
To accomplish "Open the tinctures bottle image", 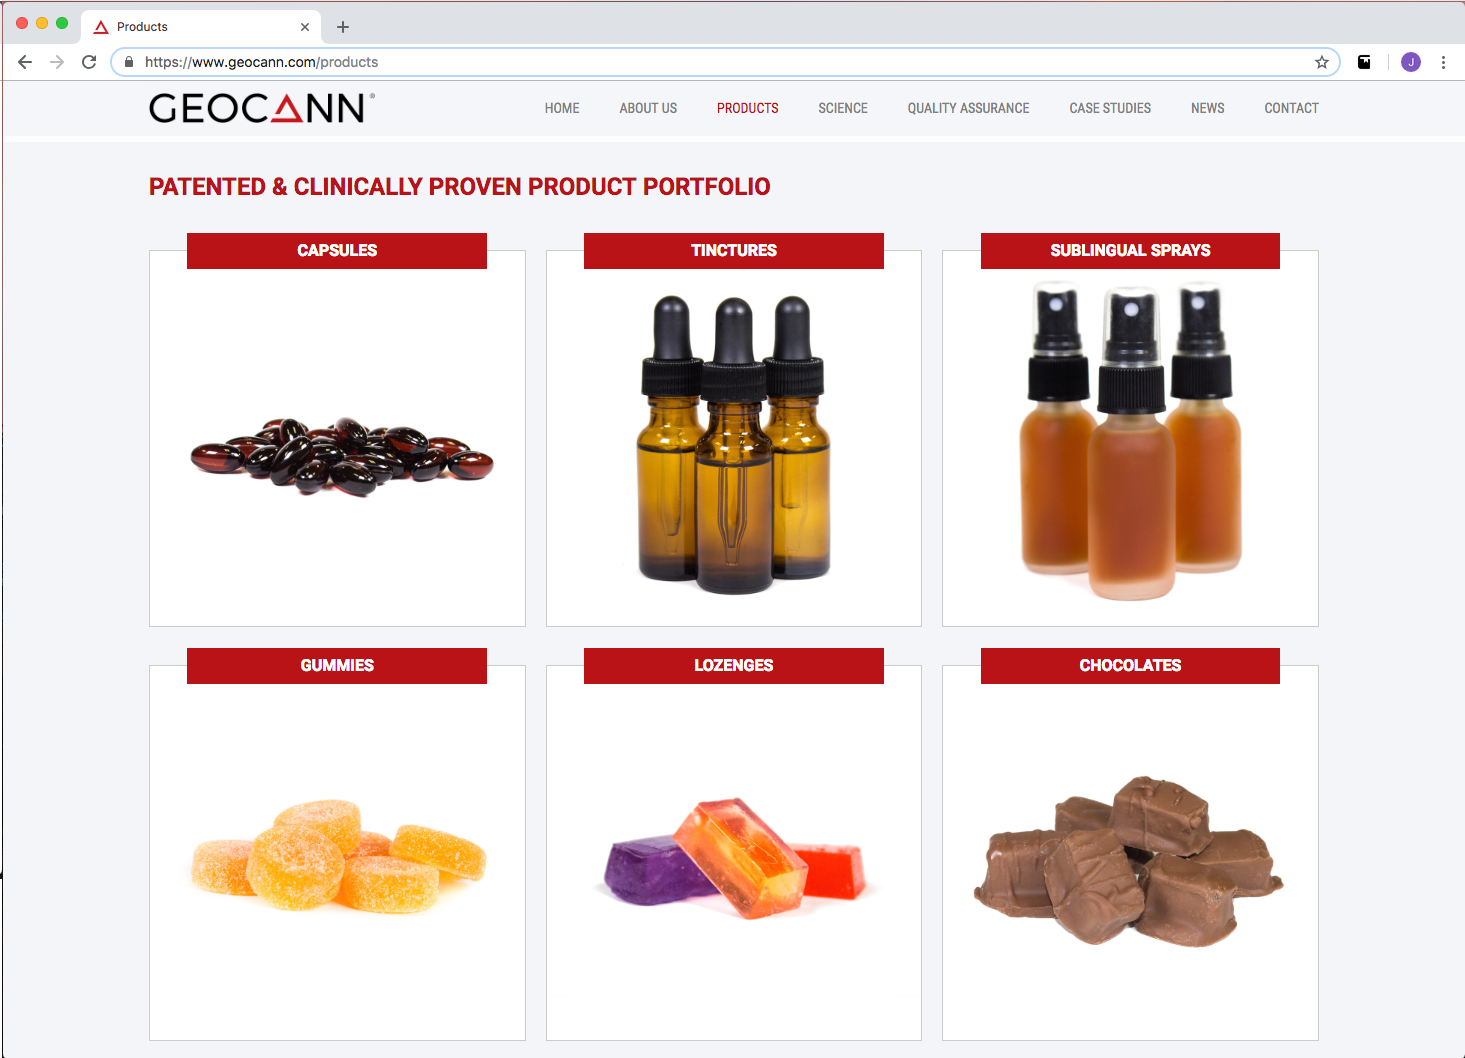I will (x=734, y=444).
